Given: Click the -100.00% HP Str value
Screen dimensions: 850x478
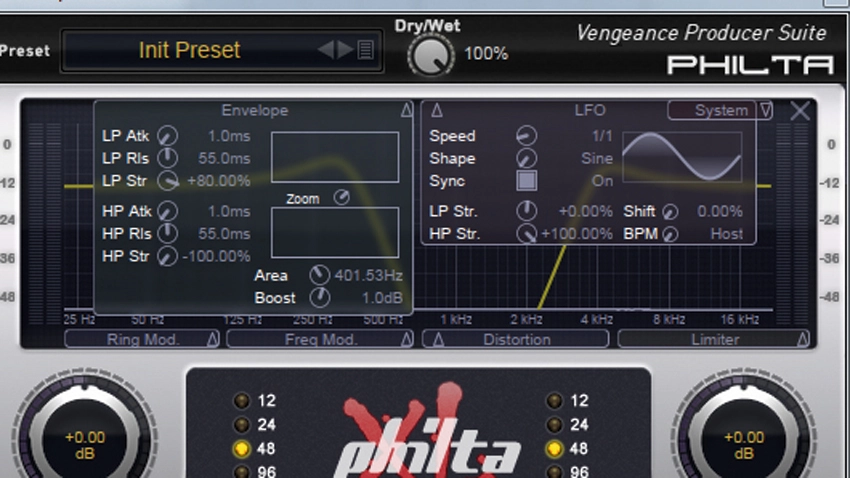Looking at the screenshot, I should pos(217,256).
